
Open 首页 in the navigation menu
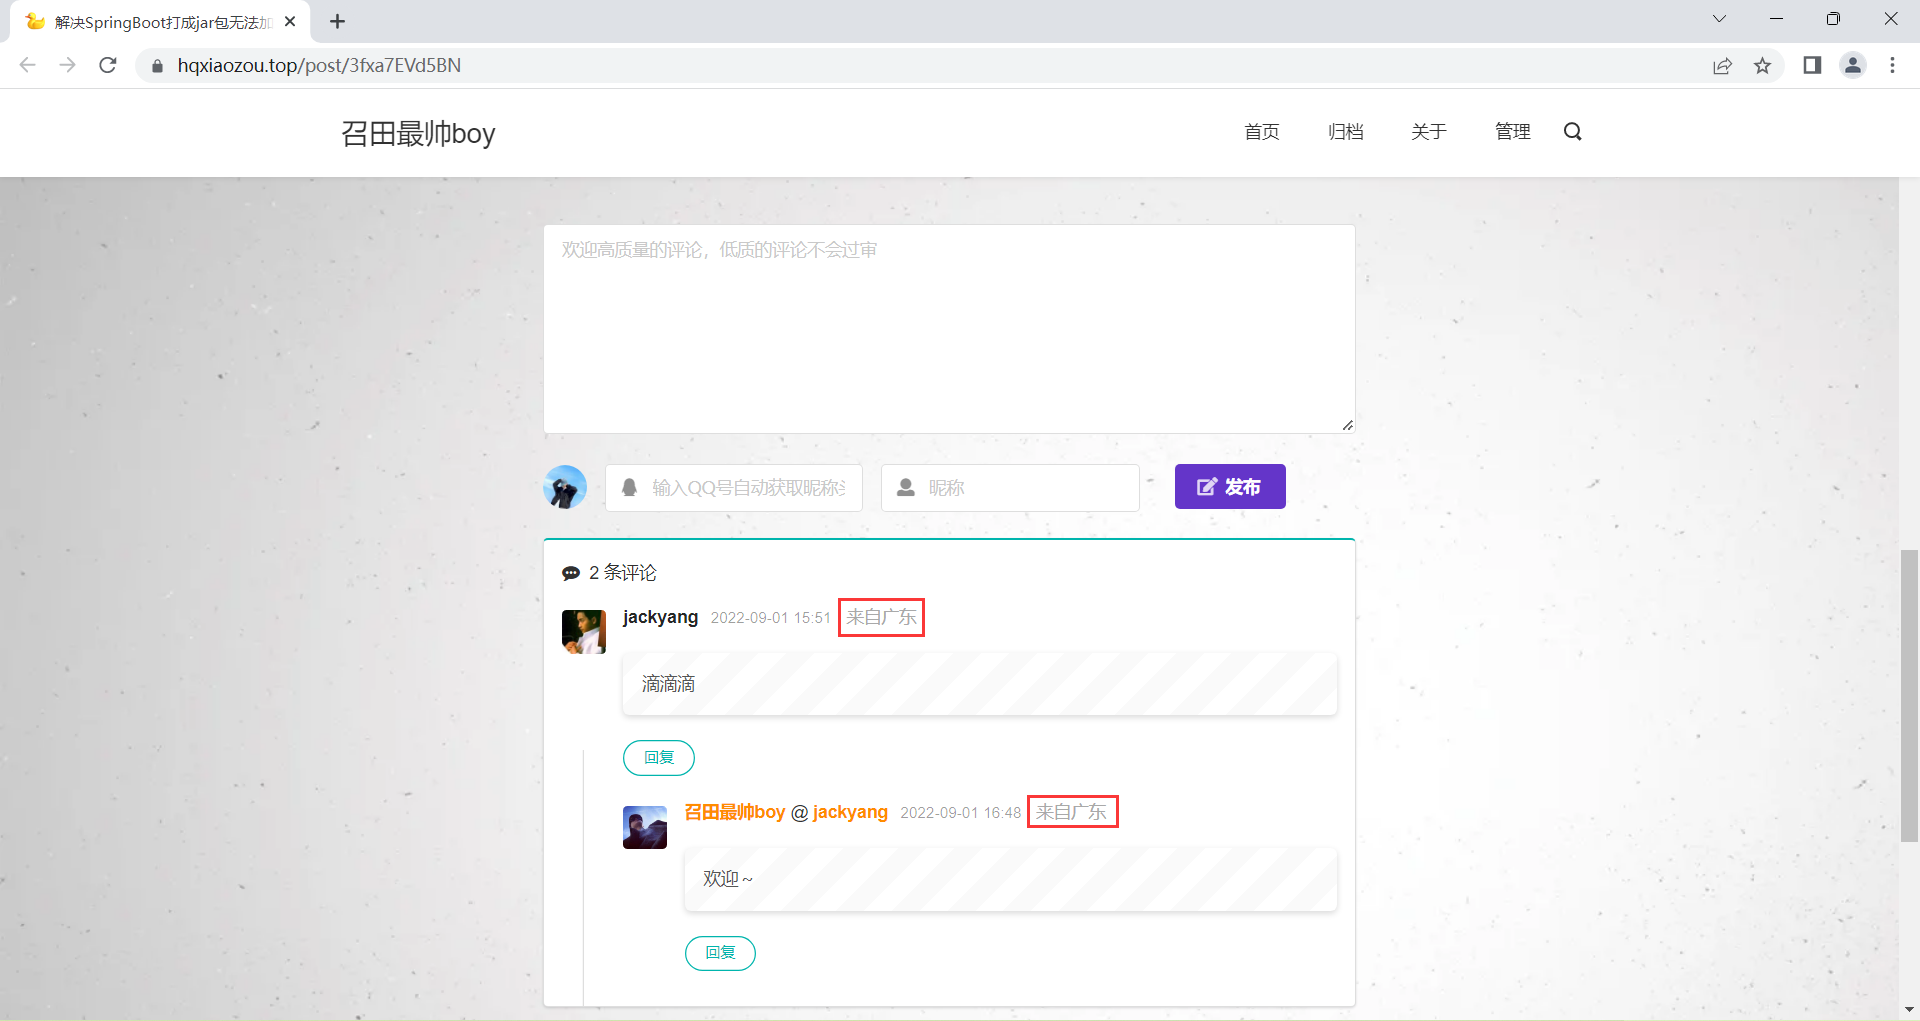tap(1262, 132)
